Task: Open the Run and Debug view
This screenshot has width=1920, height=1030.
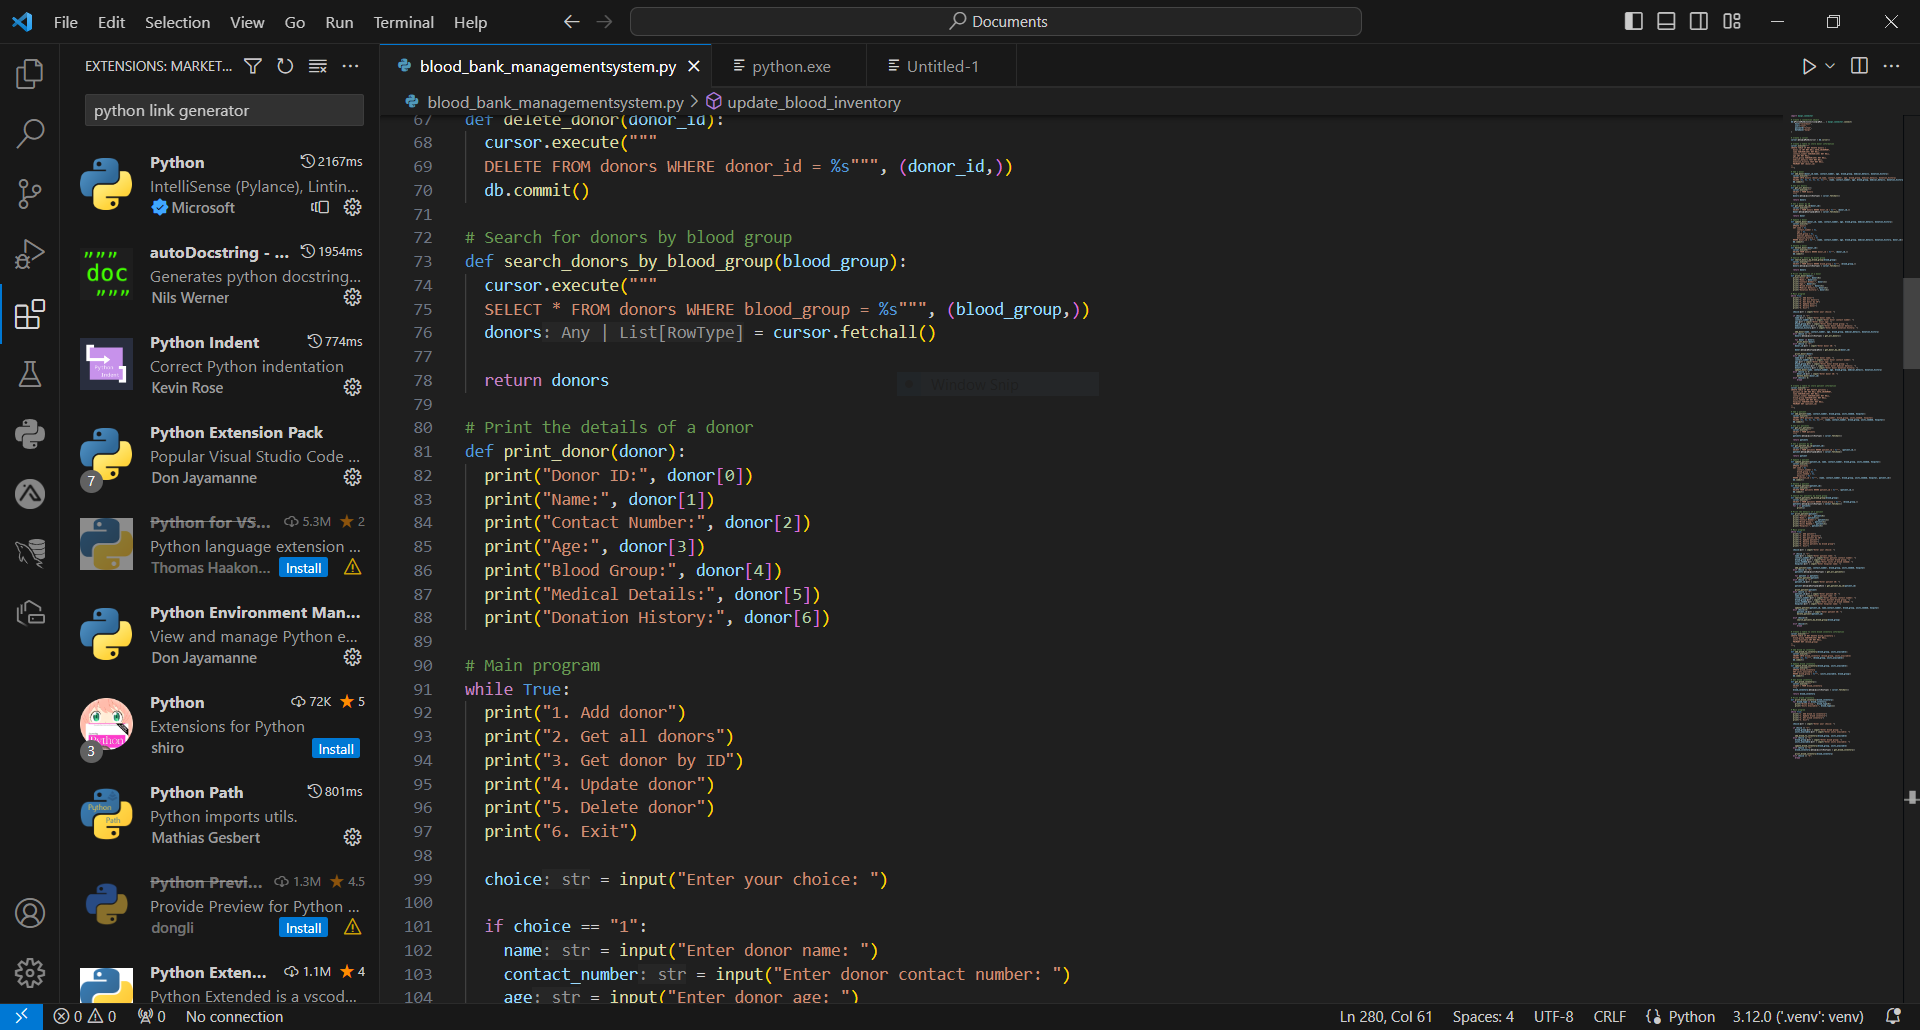Action: point(30,254)
